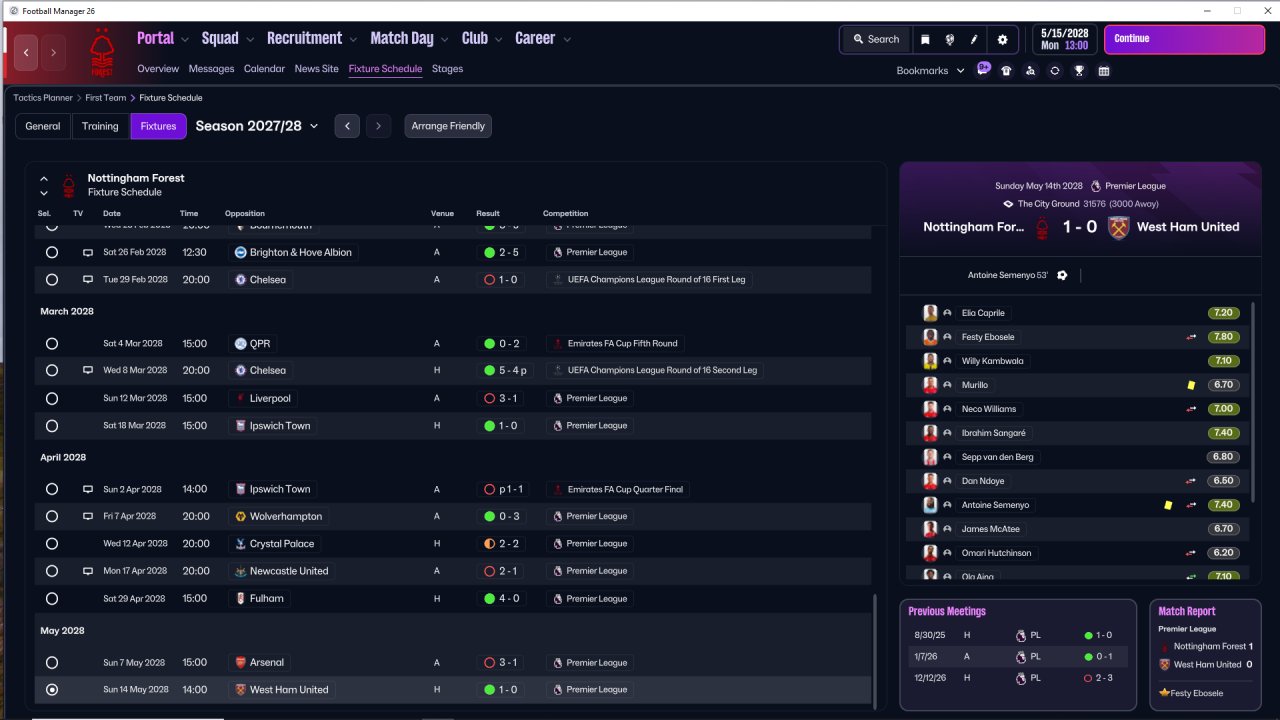Viewport: 1280px width, 720px height.
Task: Click the QPR club badge icon
Action: 240,343
